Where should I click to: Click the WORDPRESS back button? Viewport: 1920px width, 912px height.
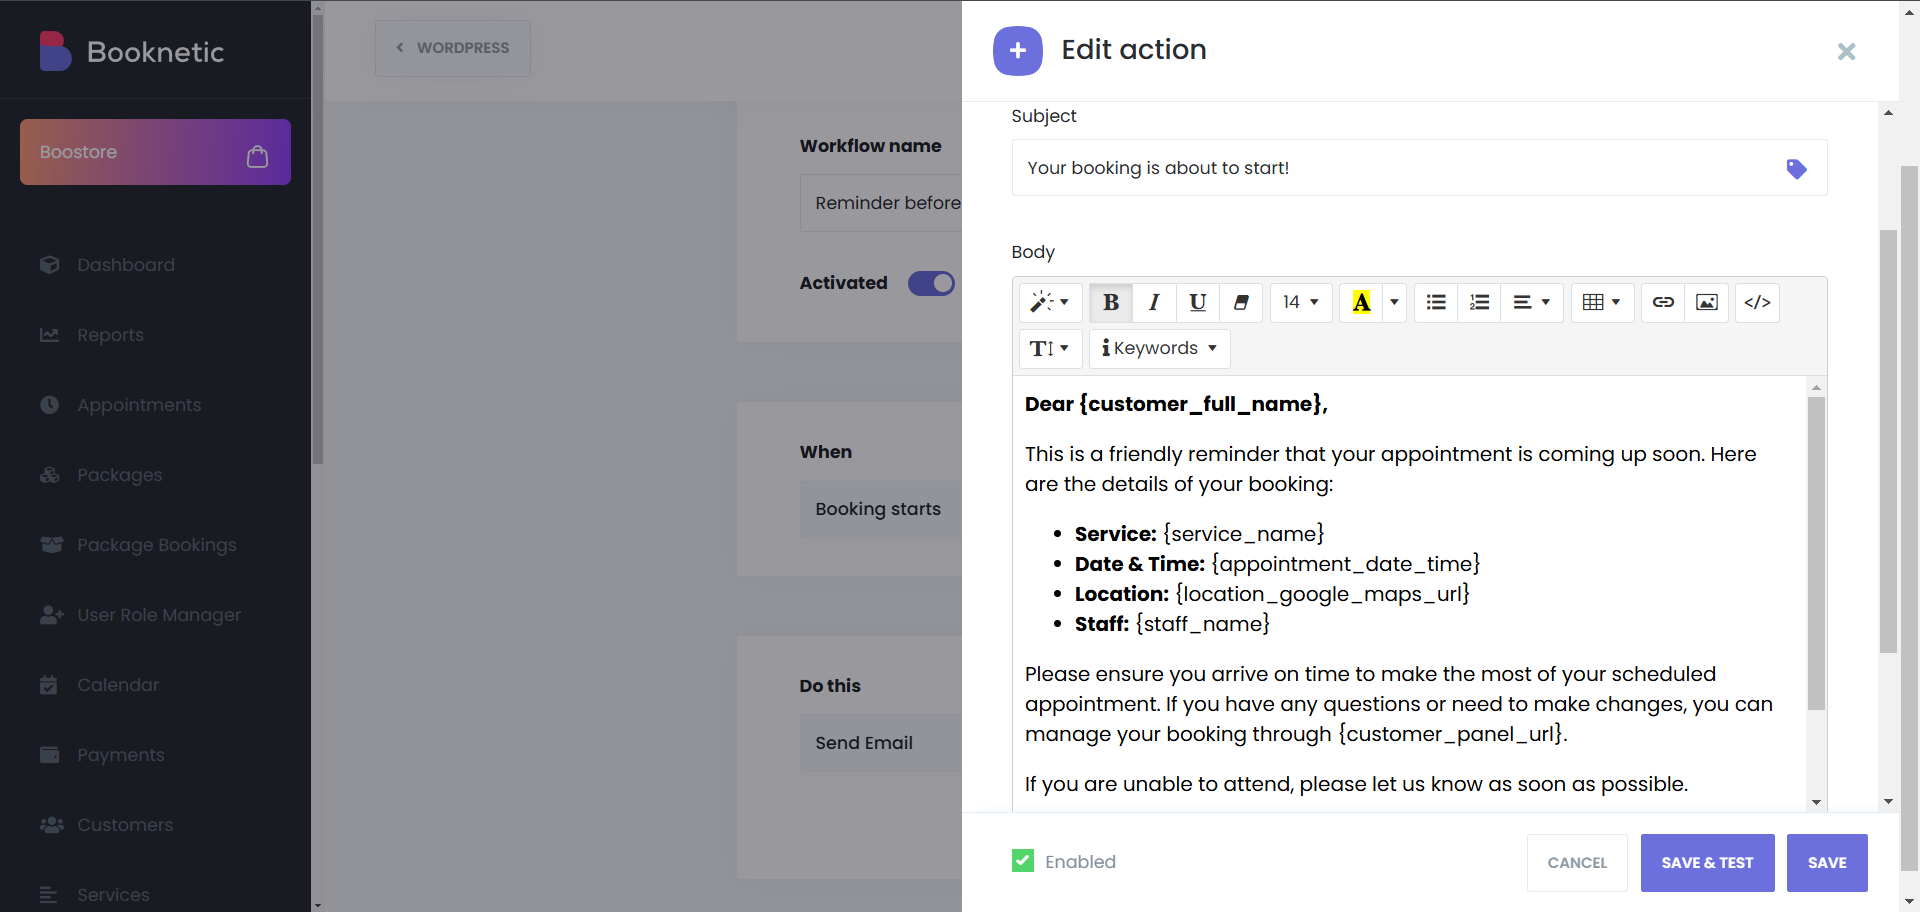[452, 48]
